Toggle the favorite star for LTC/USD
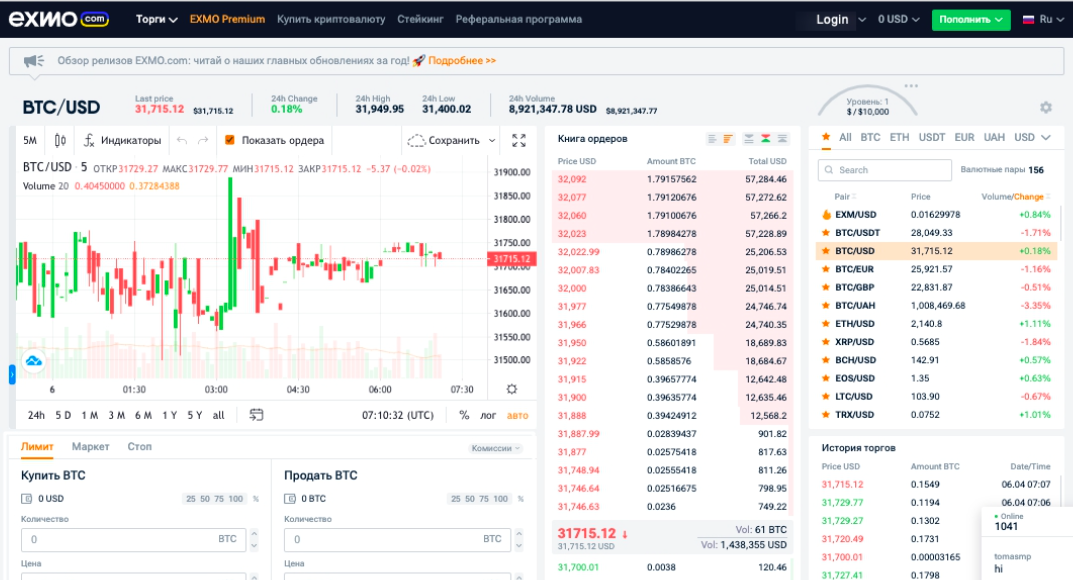 (826, 396)
